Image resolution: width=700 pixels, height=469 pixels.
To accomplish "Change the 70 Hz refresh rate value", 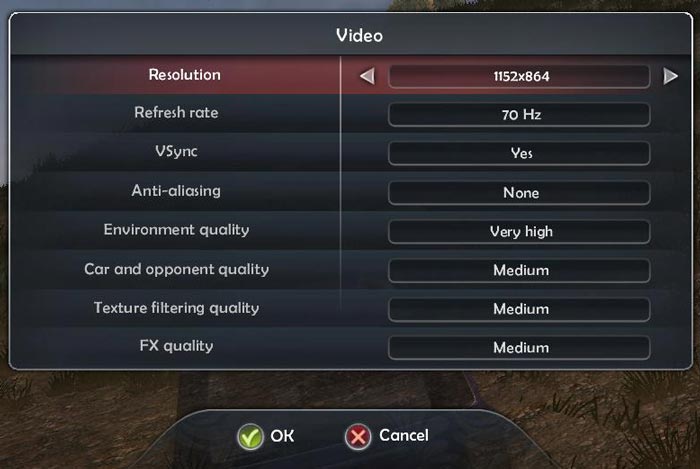I will [x=519, y=115].
